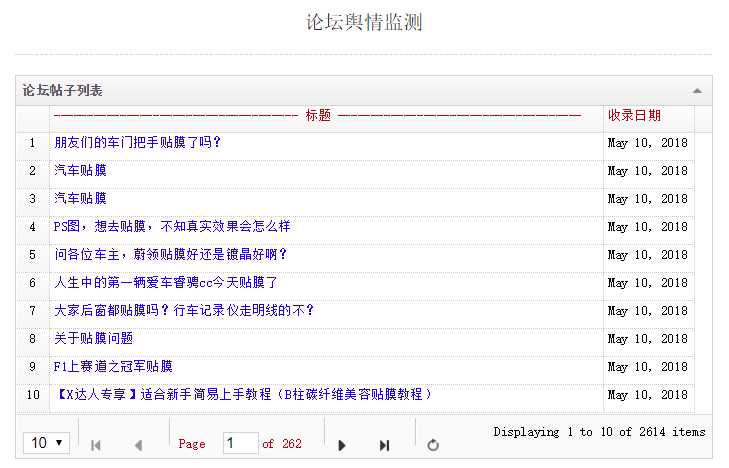Sort by the 收录日期 column header
This screenshot has width=729, height=468.
(634, 116)
